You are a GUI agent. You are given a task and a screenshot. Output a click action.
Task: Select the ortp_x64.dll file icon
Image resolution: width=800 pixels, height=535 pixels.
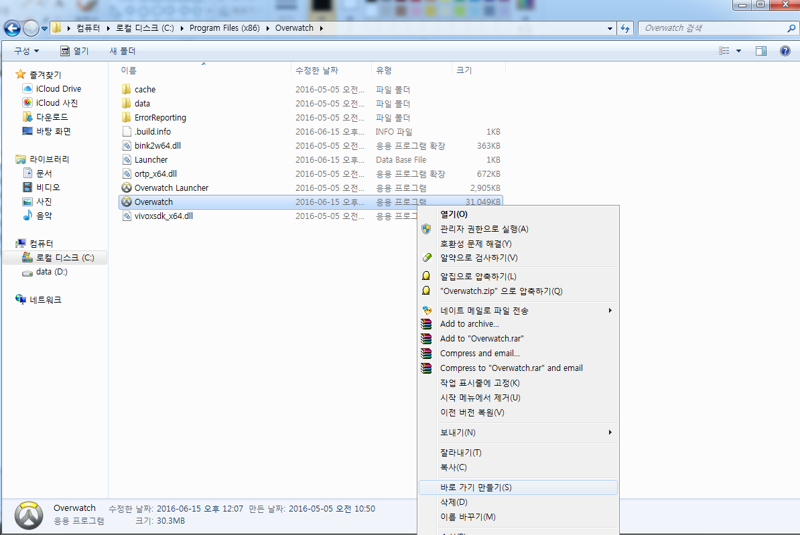pyautogui.click(x=127, y=173)
